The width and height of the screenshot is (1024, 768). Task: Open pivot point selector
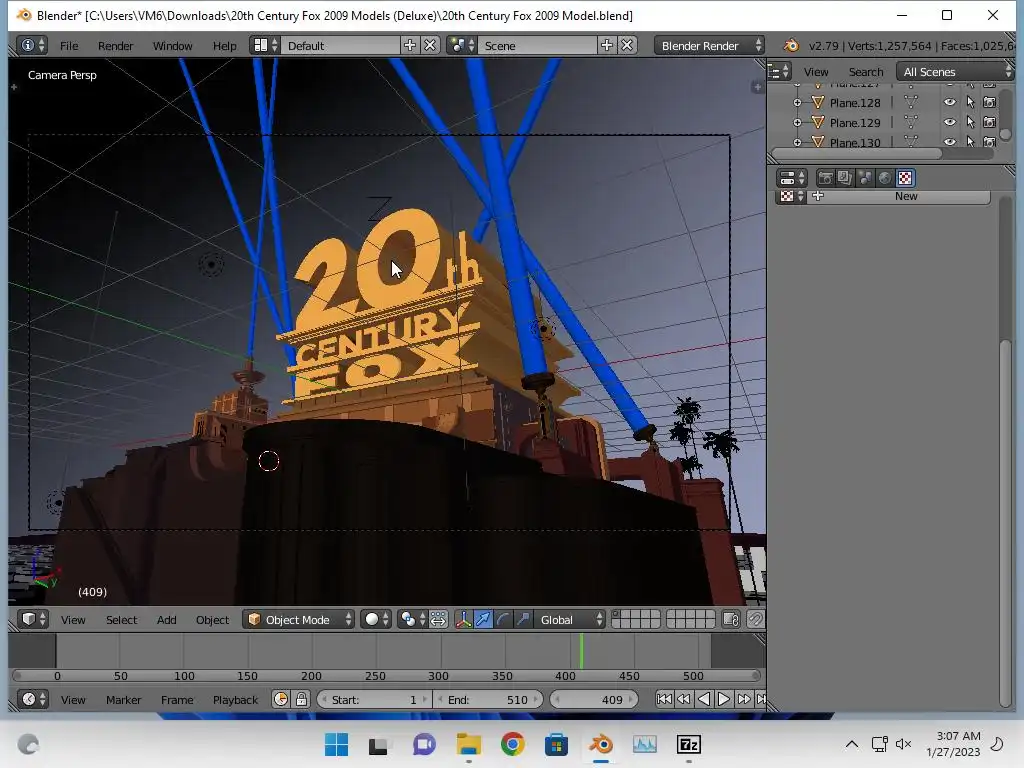[x=413, y=619]
